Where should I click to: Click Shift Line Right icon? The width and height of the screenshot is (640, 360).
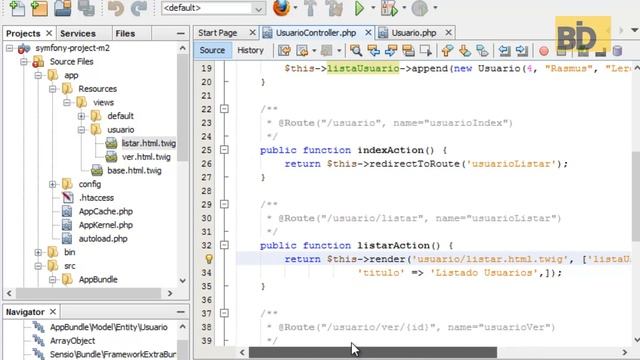coord(522,51)
